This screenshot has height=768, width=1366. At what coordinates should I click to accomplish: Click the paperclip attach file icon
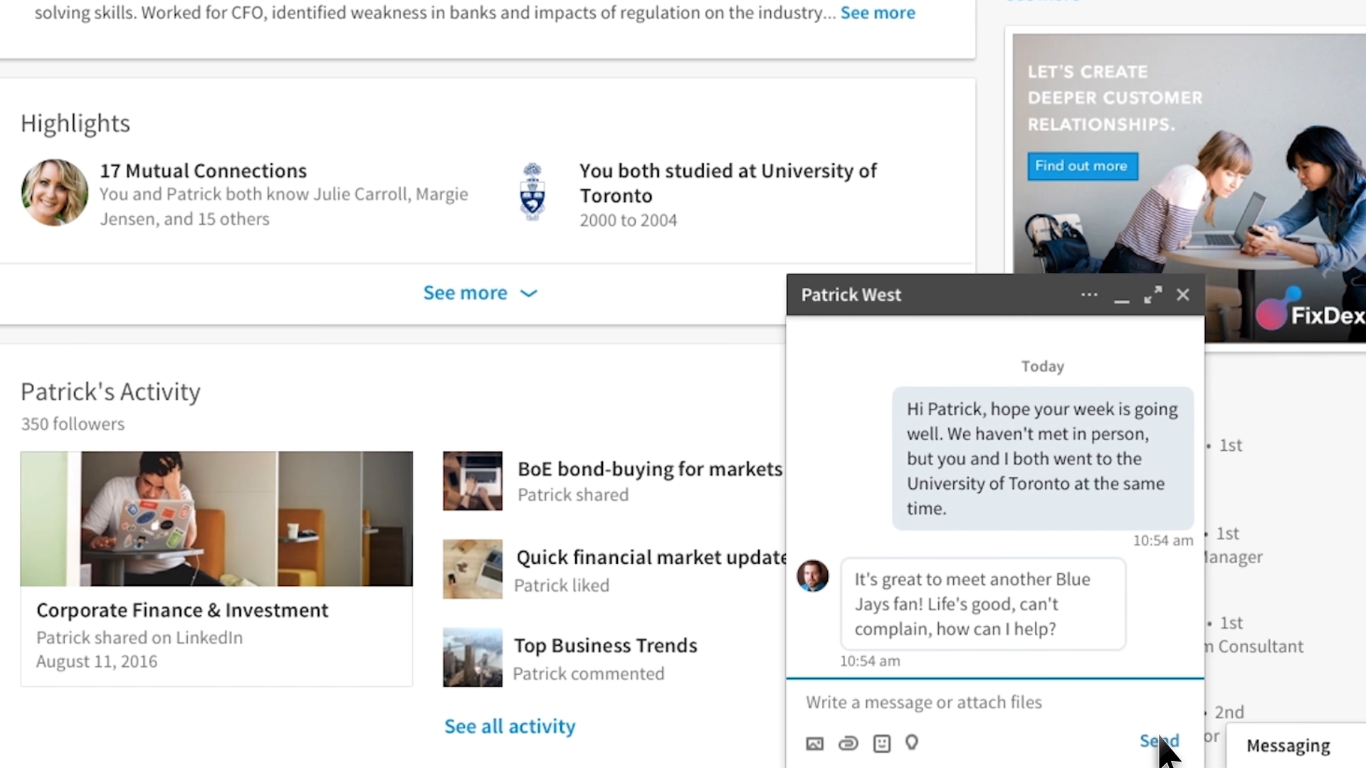848,743
